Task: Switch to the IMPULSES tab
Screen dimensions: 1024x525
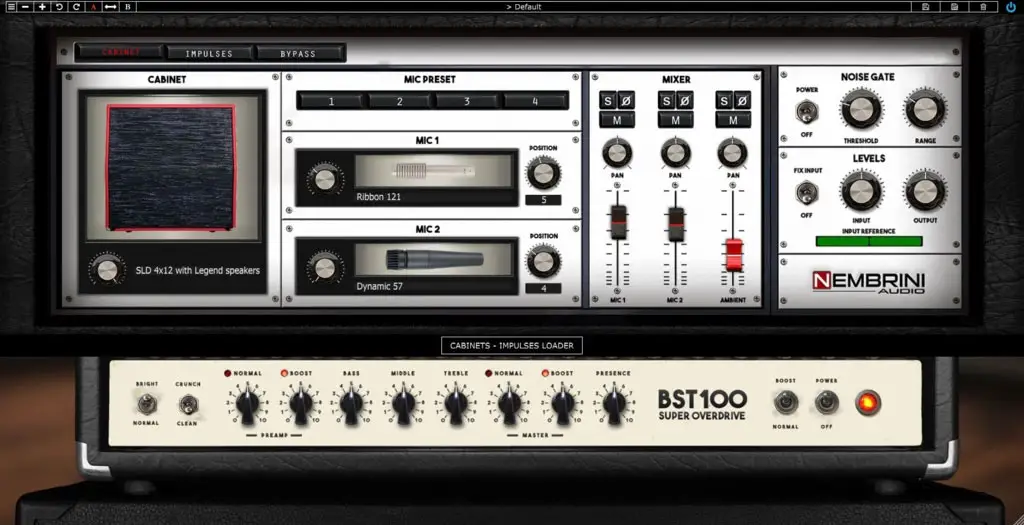Action: click(209, 53)
